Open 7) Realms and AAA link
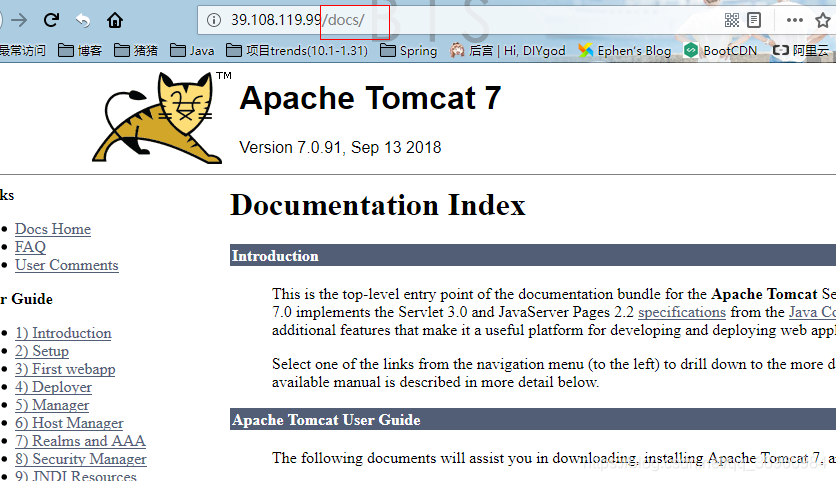The image size is (836, 481). point(80,441)
